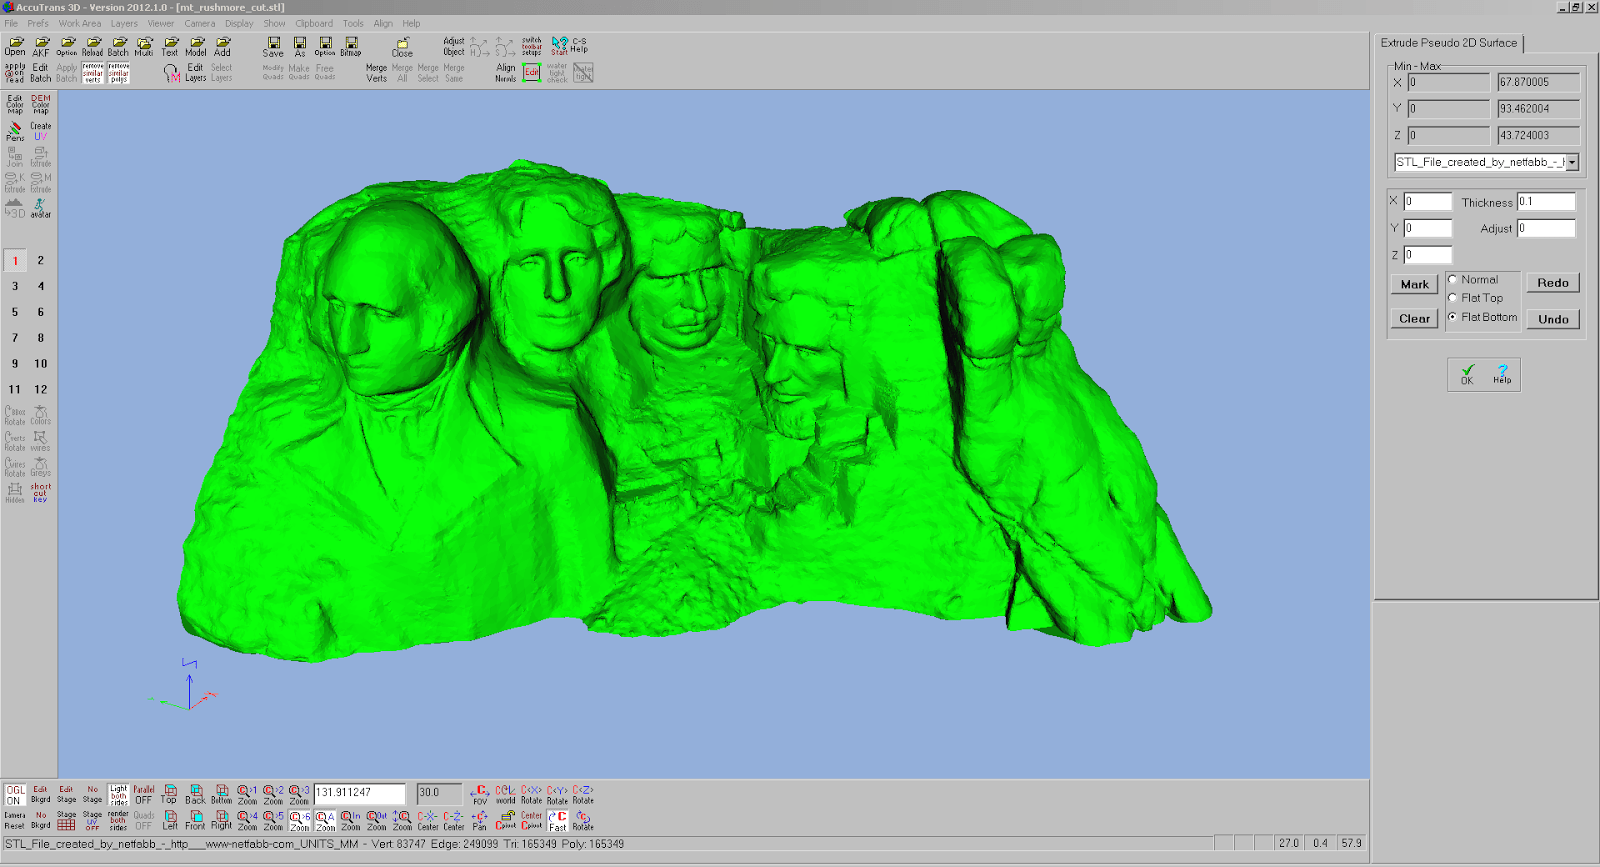Viewport: 1600px width, 867px height.
Task: Open the Clipboard menu
Action: click(x=314, y=23)
